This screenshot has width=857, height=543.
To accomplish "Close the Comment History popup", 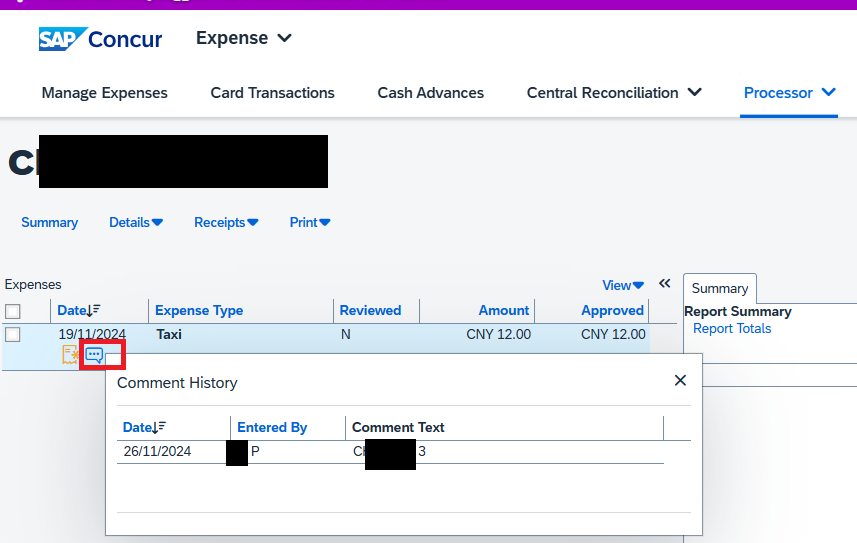I will pyautogui.click(x=680, y=381).
